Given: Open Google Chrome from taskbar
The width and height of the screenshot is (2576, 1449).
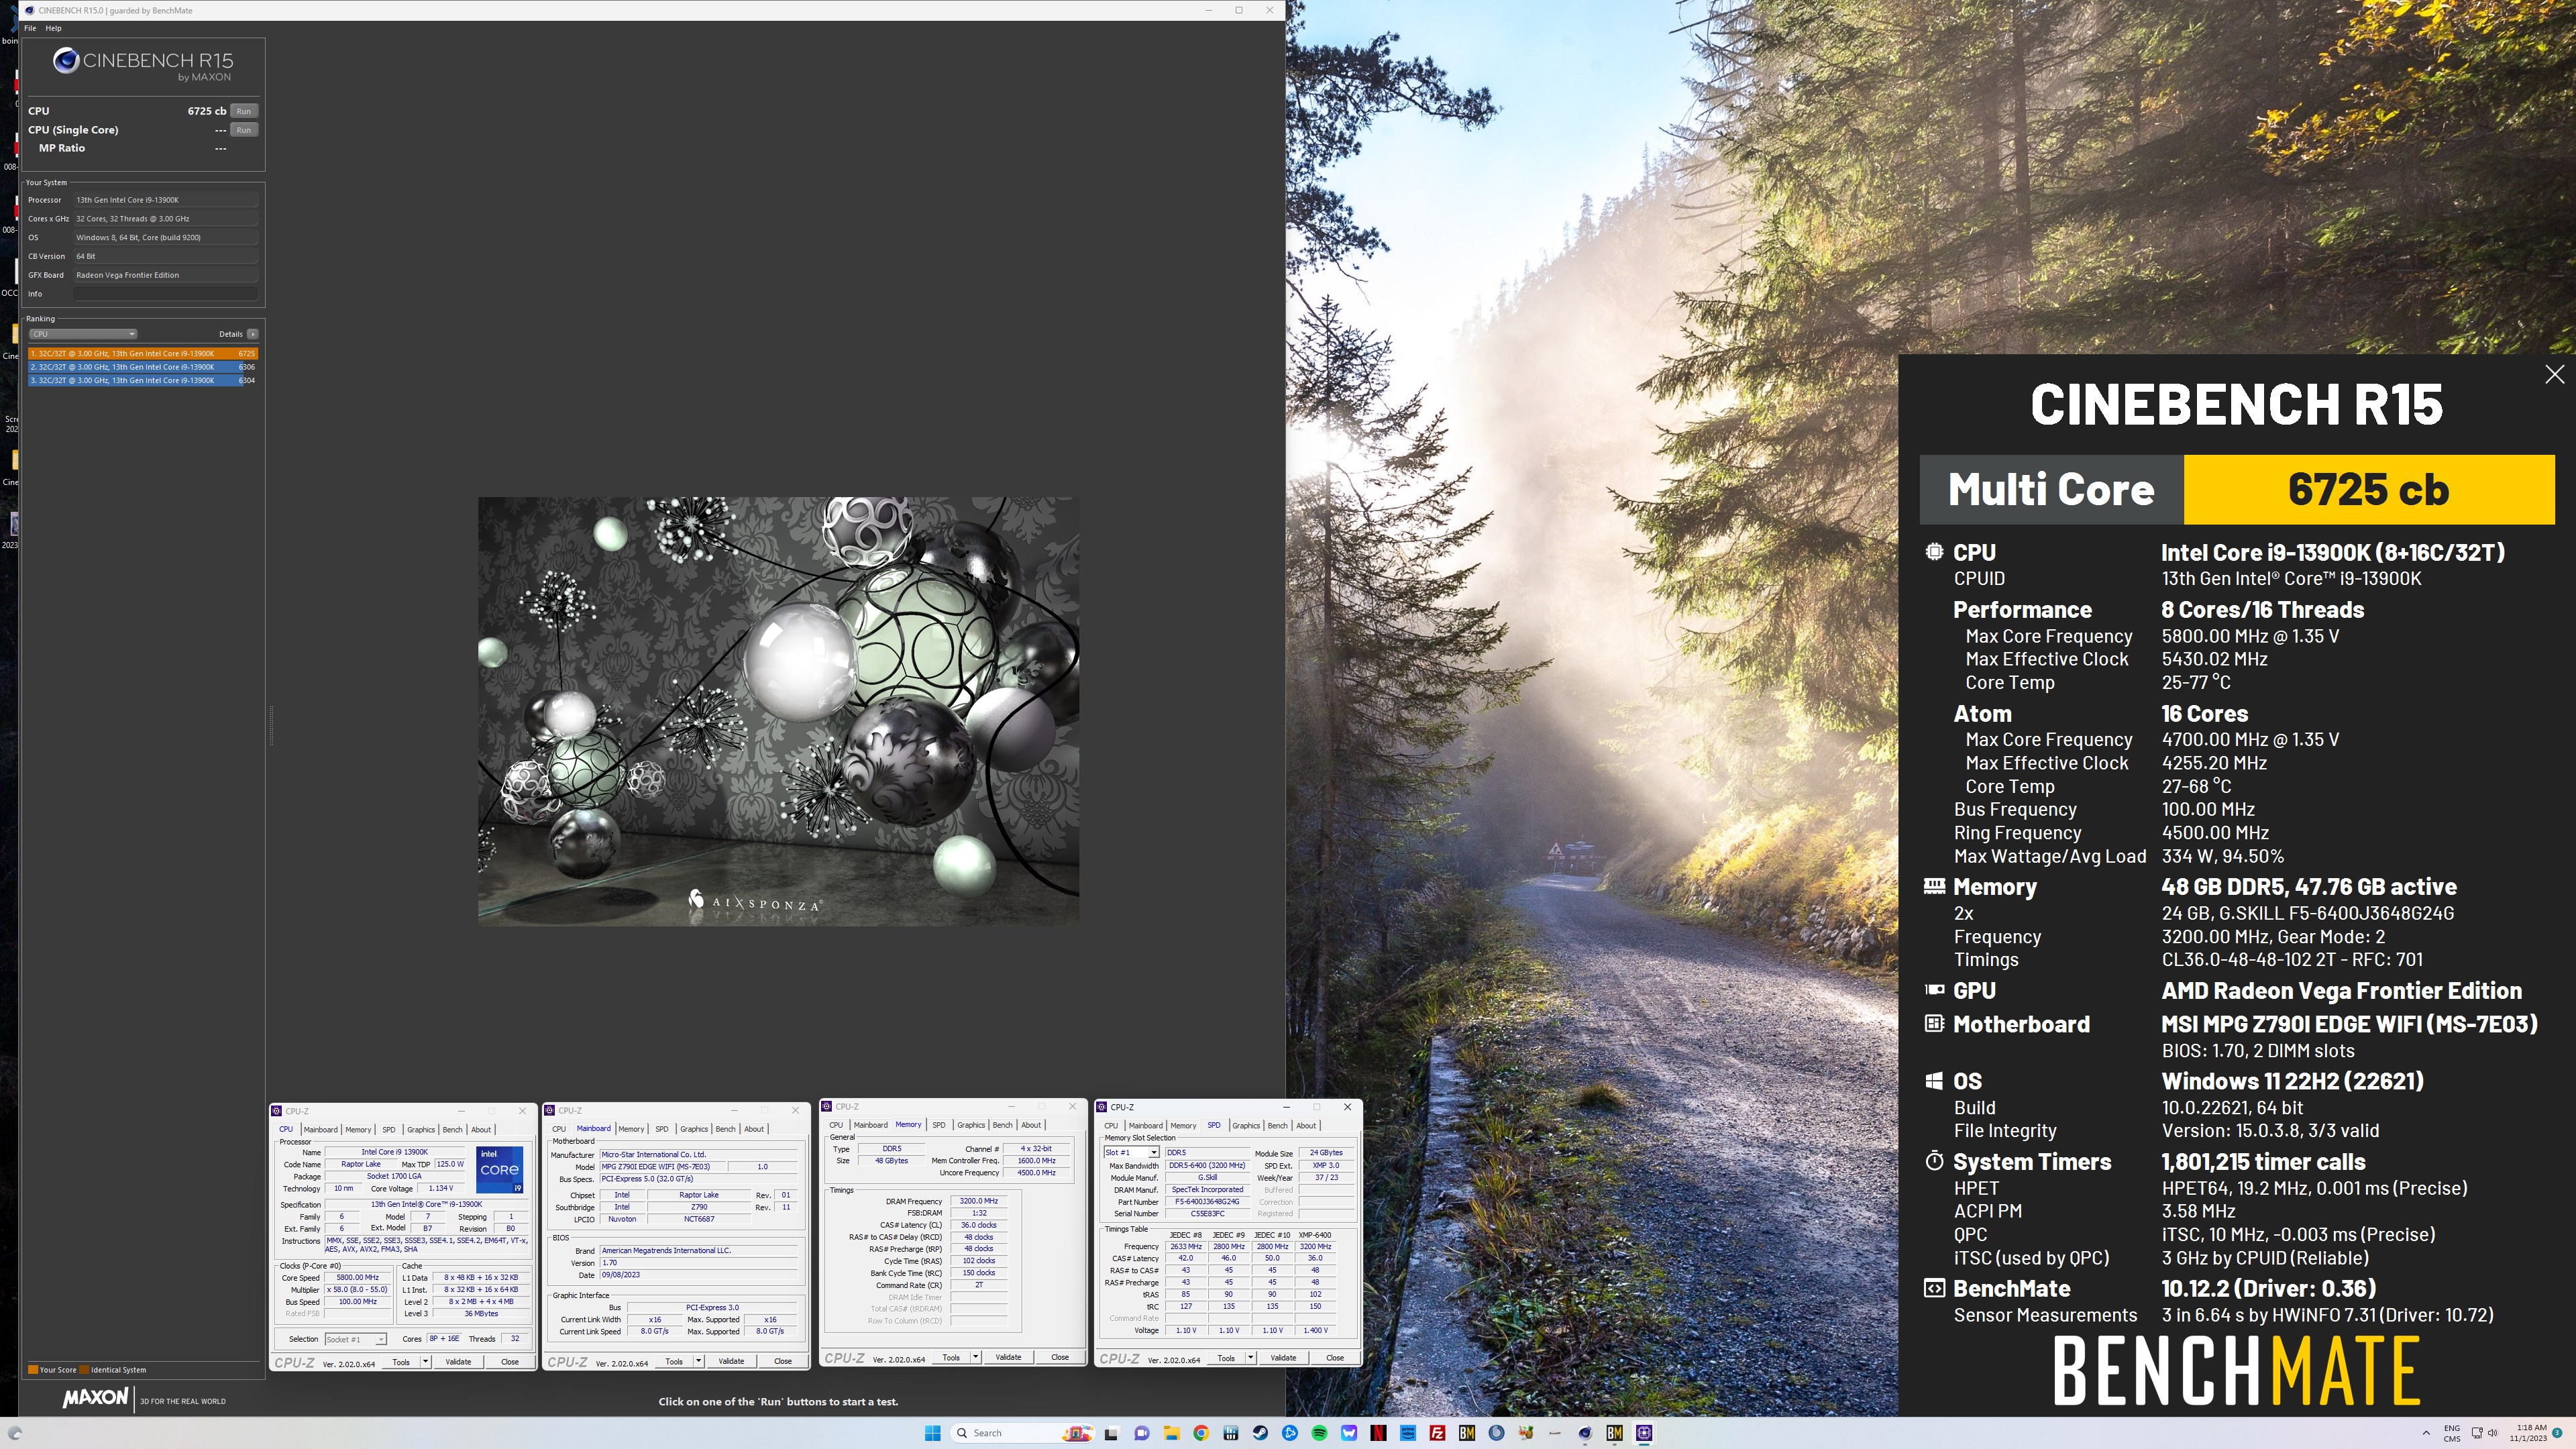Looking at the screenshot, I should click(1200, 1433).
